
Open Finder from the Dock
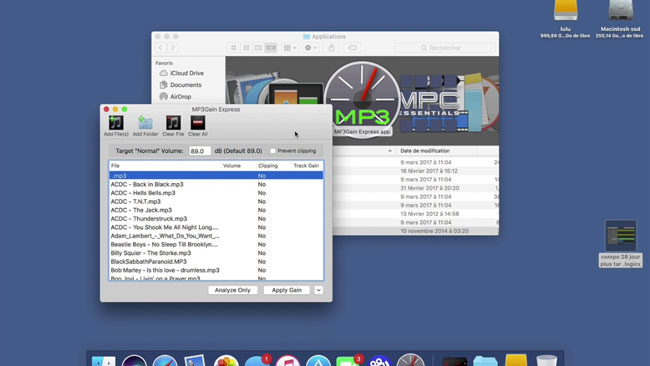[104, 361]
